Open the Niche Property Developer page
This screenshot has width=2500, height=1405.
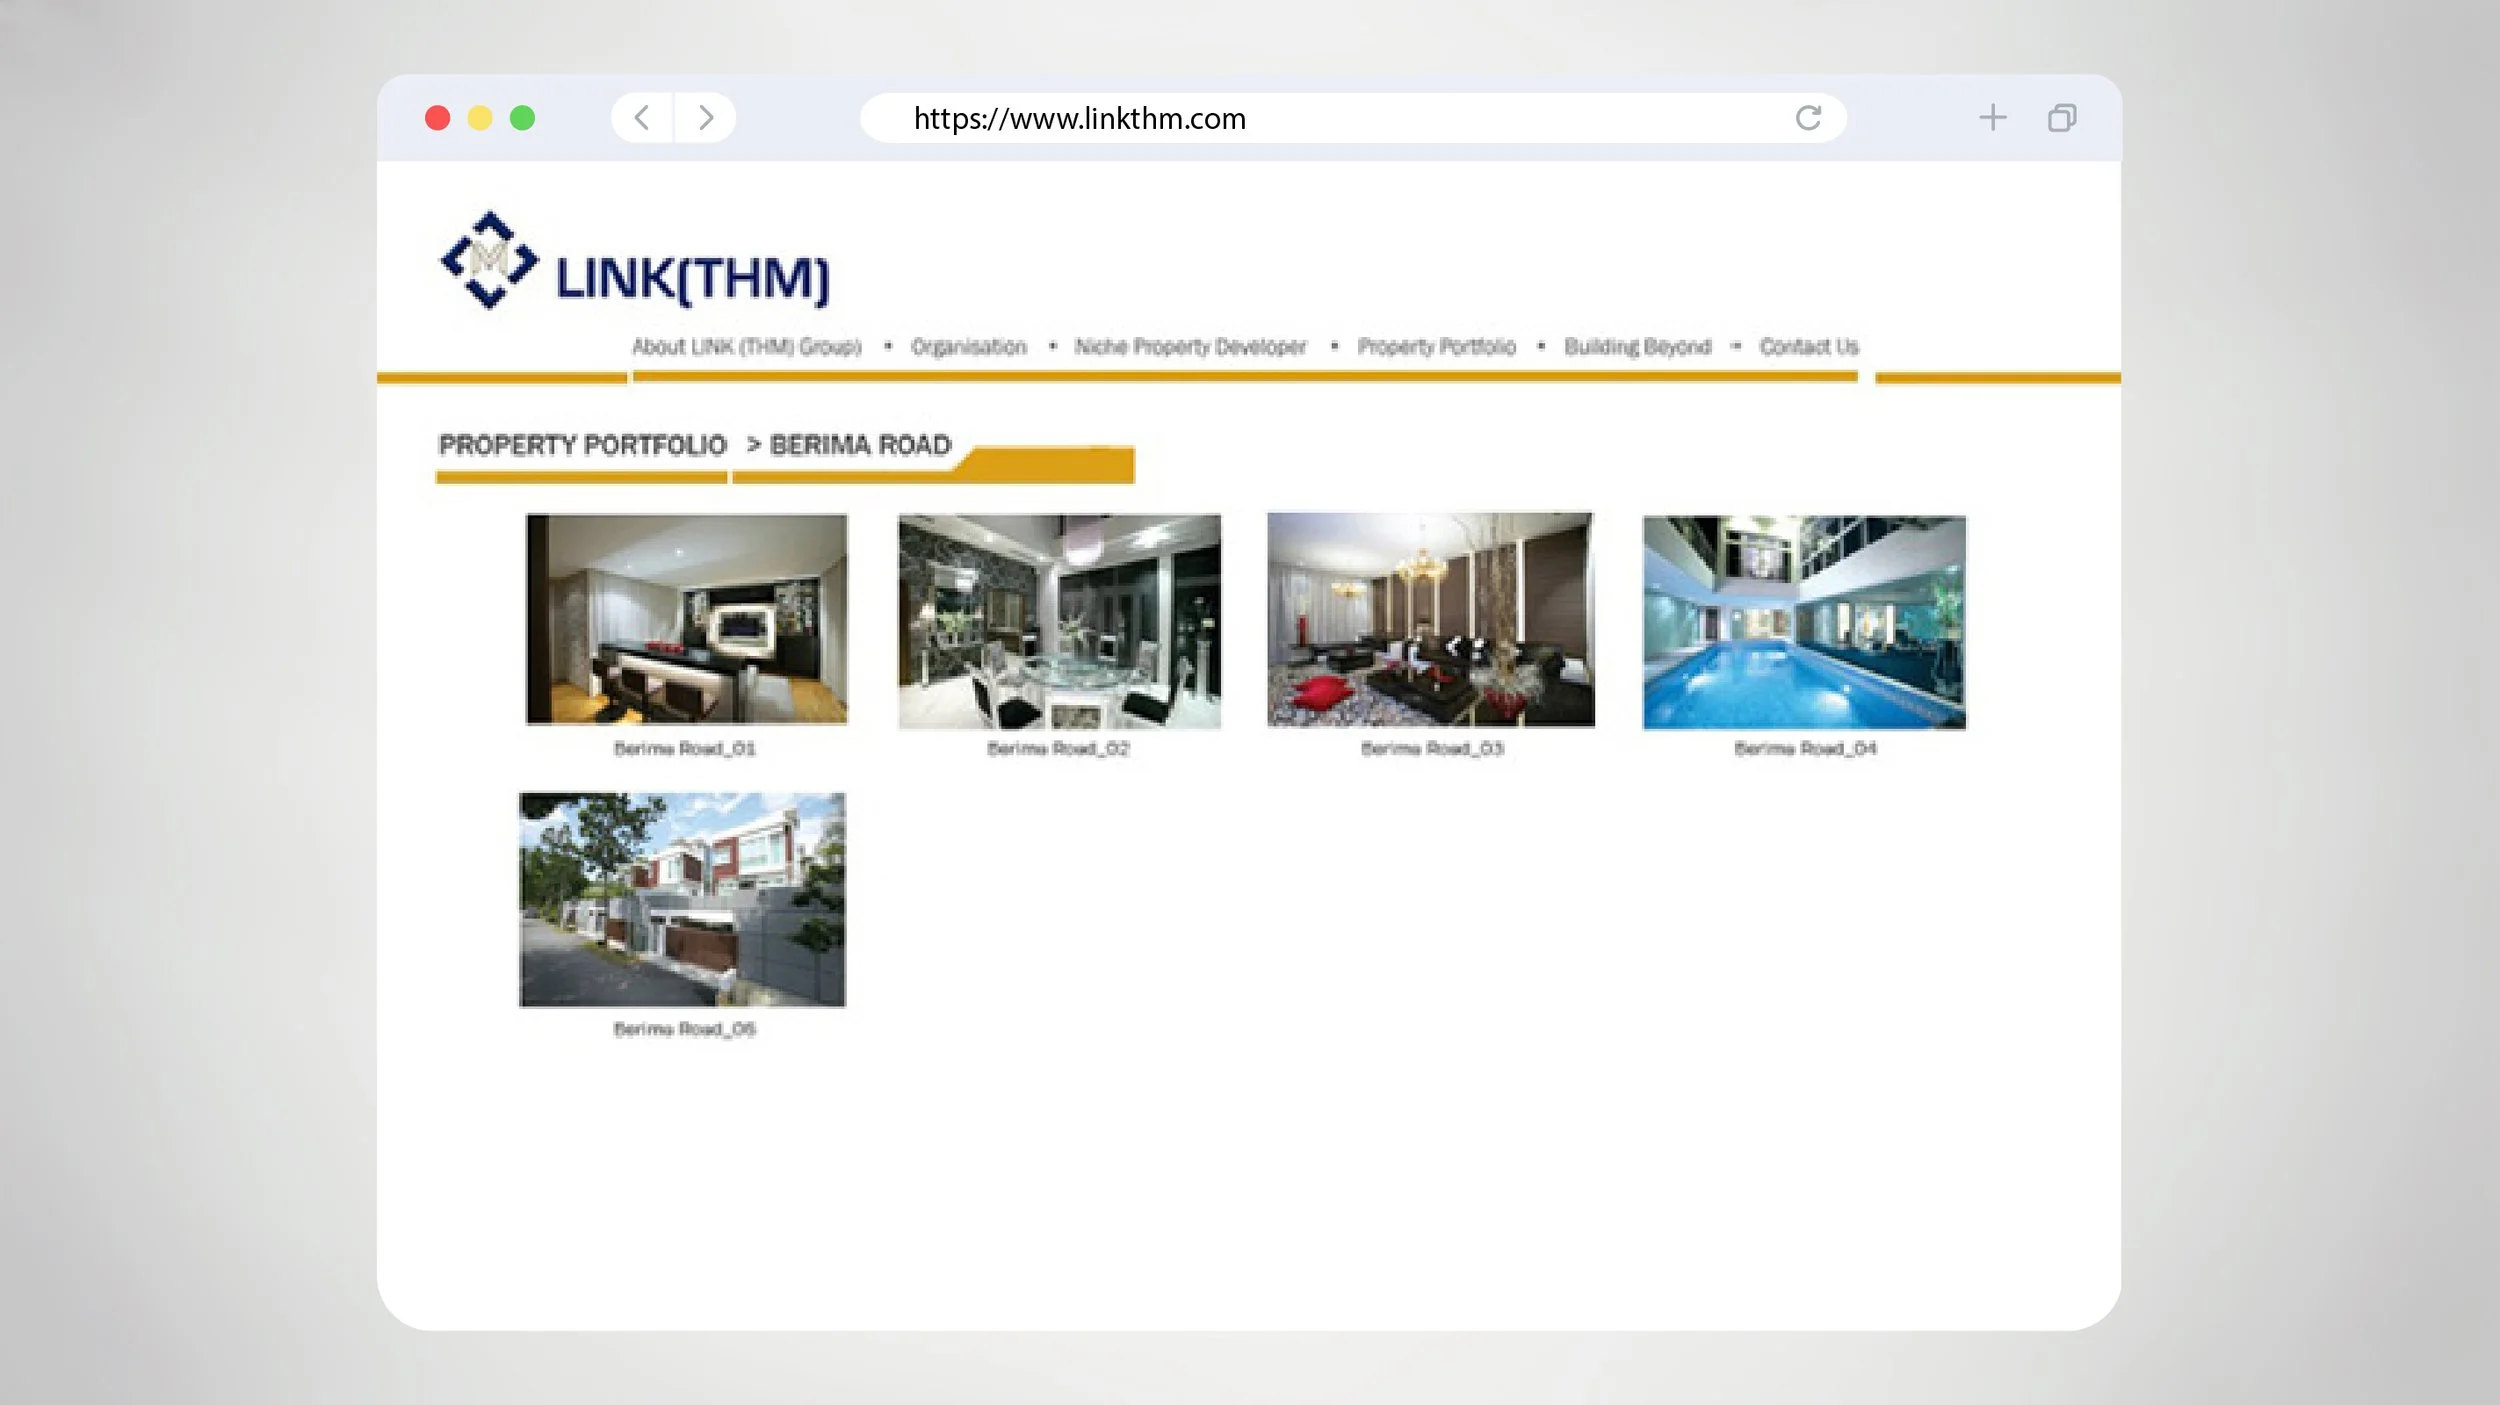pyautogui.click(x=1190, y=347)
